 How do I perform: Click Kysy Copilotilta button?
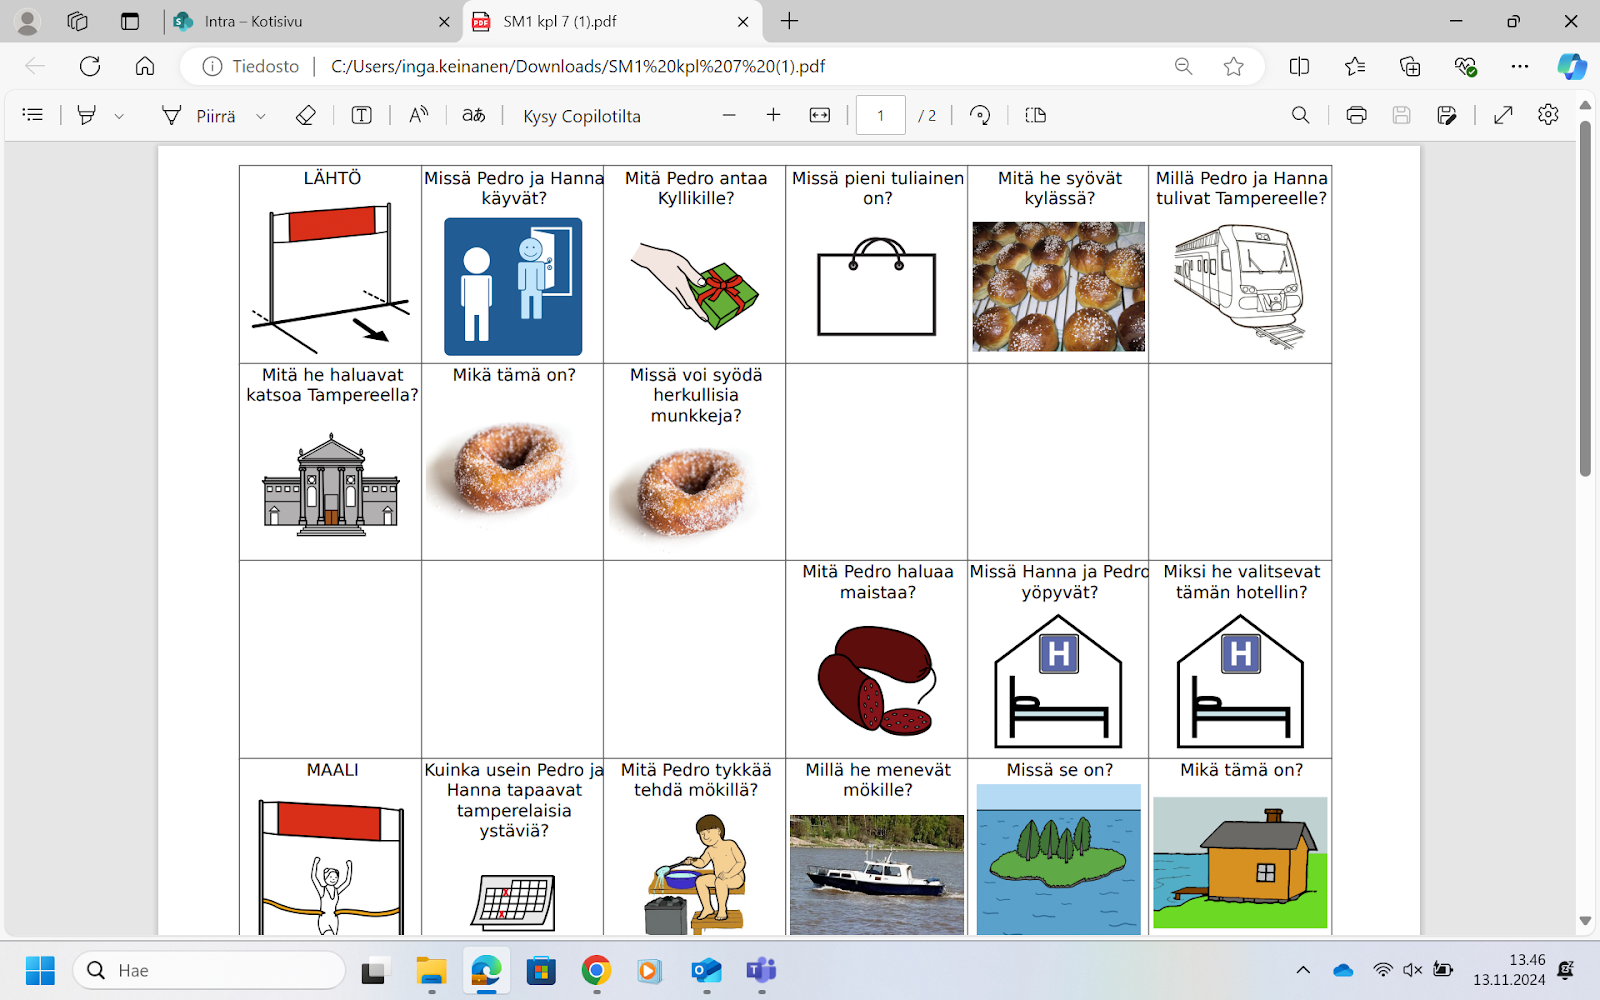582,116
